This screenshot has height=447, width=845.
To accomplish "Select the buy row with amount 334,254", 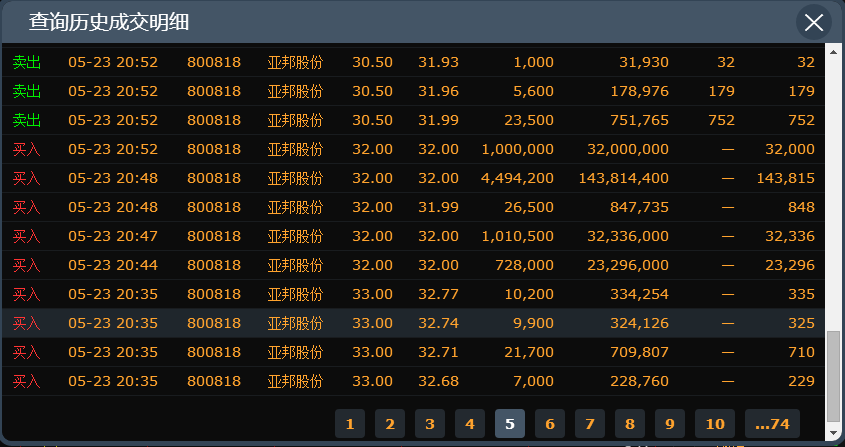I will (x=413, y=294).
